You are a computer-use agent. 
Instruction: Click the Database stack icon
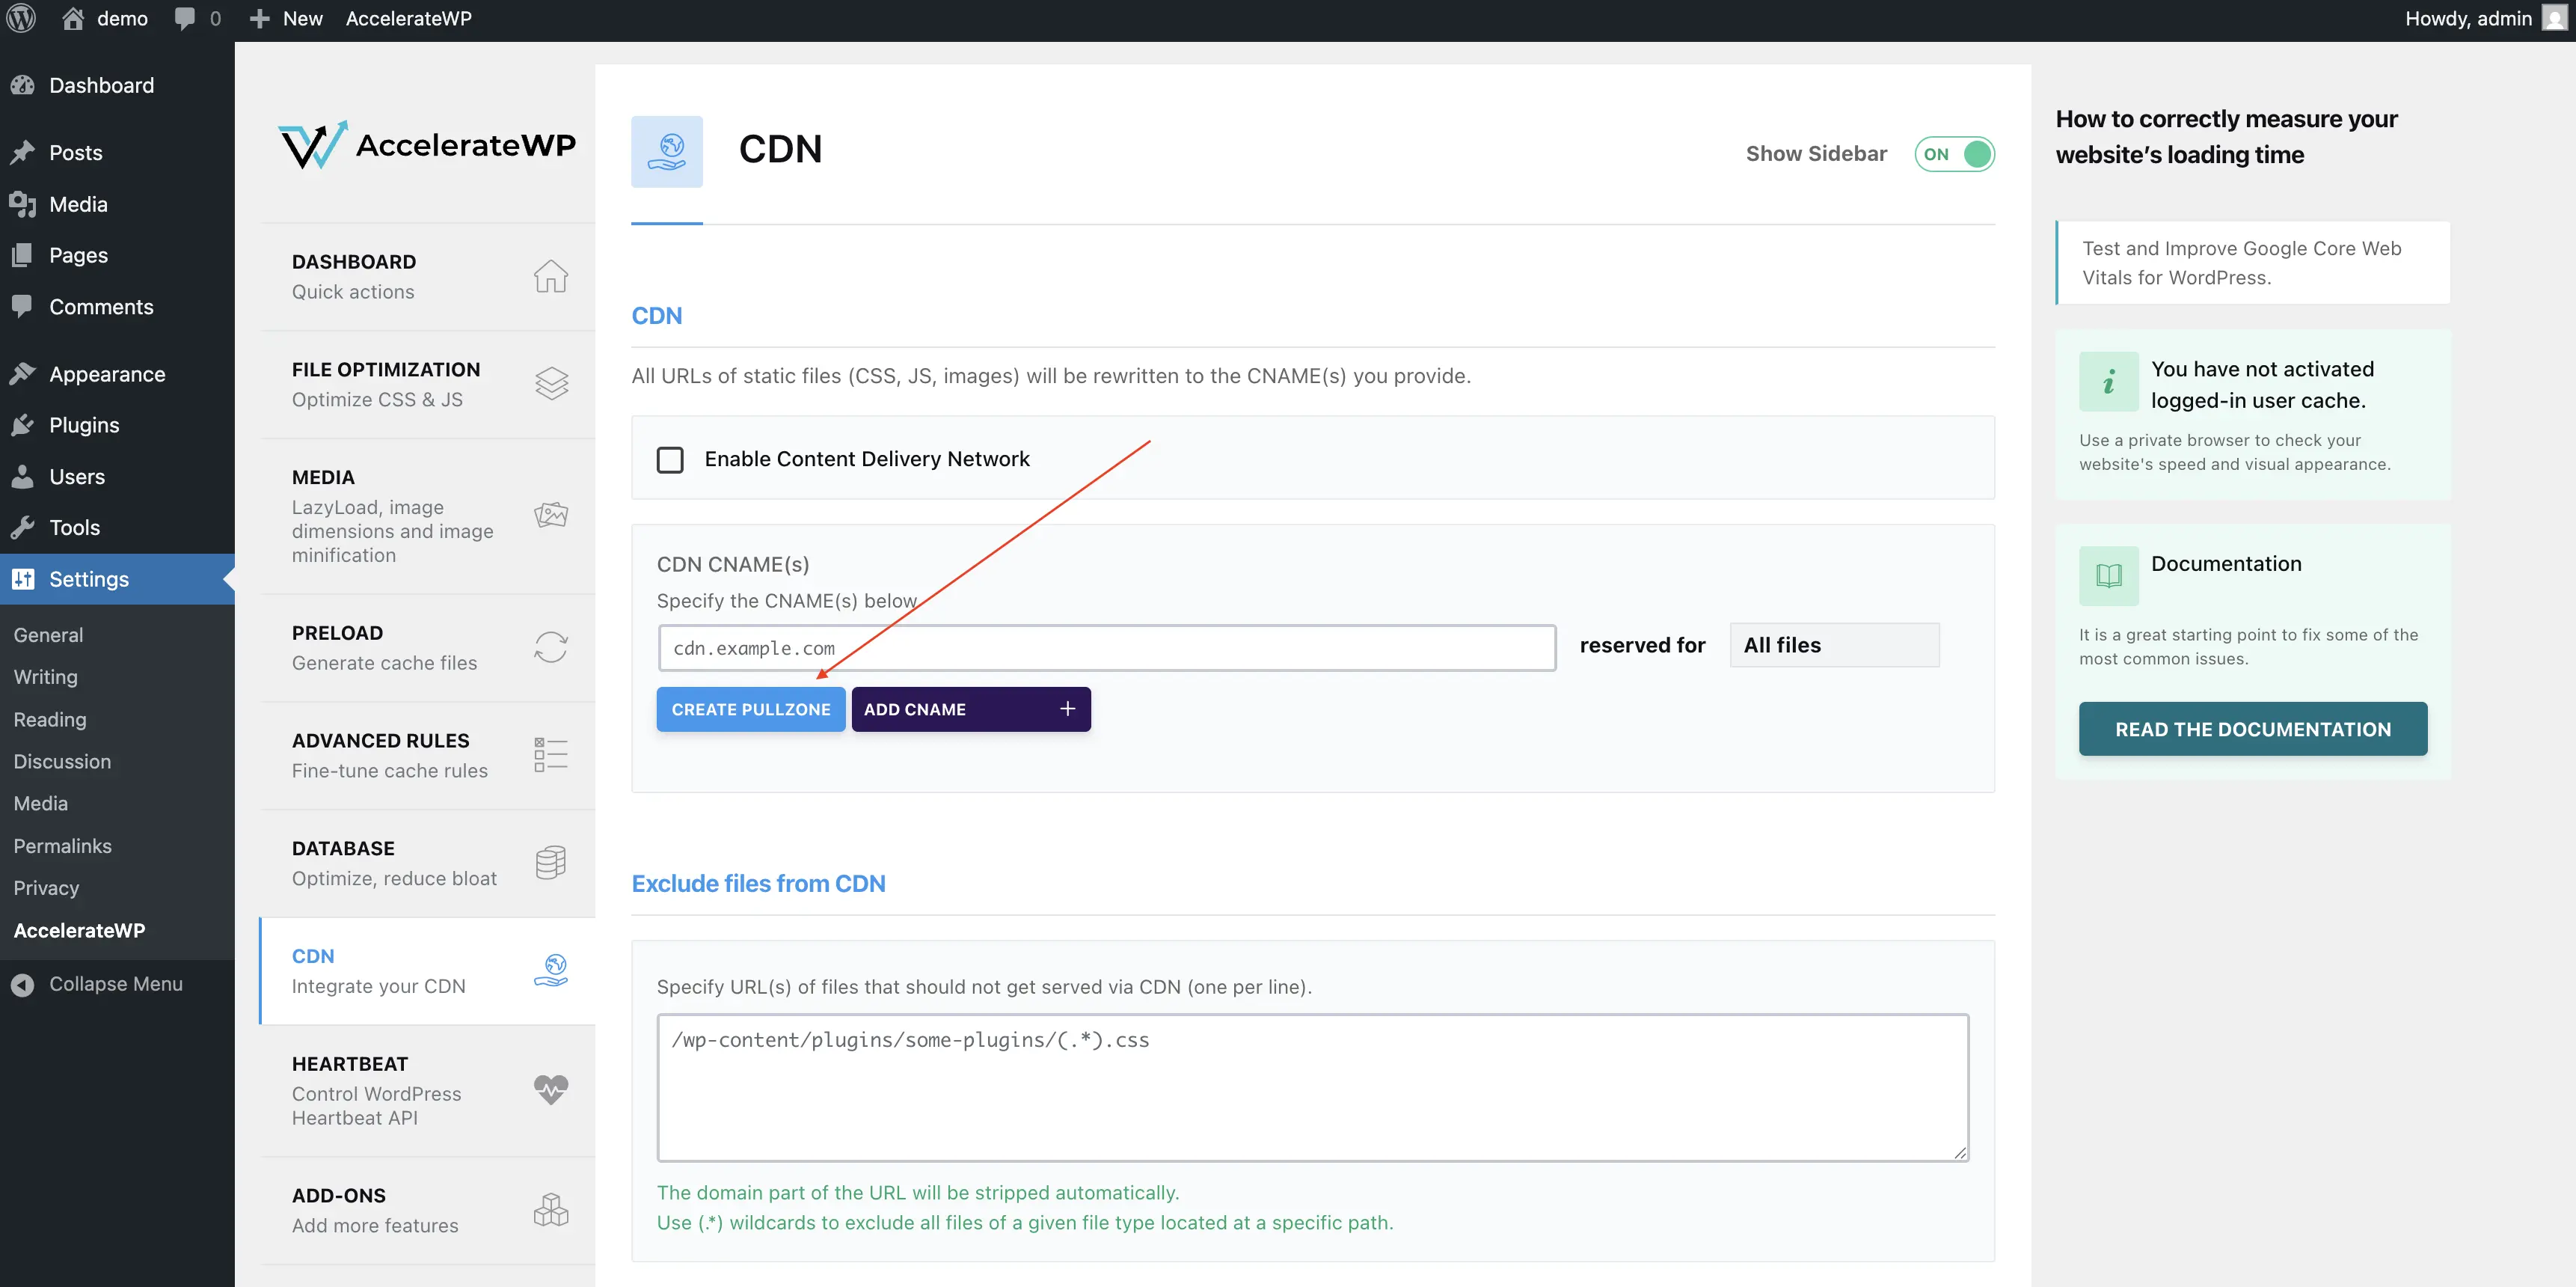(x=550, y=862)
